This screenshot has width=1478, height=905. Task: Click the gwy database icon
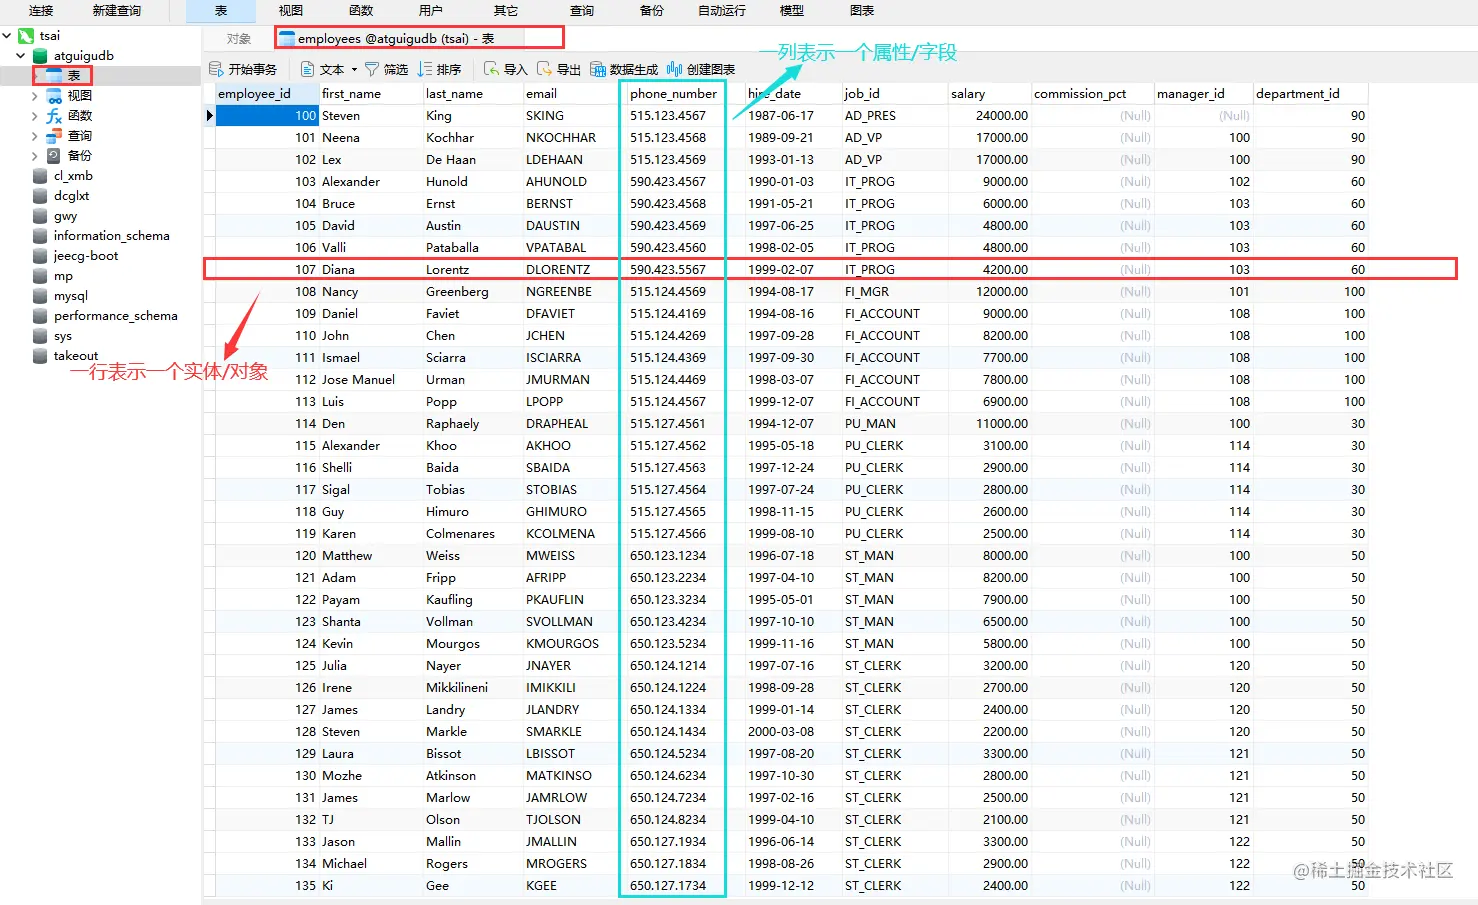click(40, 216)
